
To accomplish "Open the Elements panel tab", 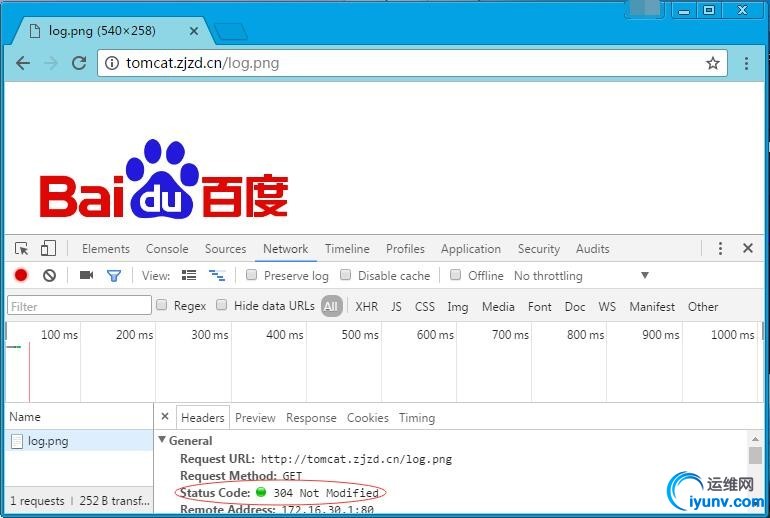I will [x=106, y=248].
